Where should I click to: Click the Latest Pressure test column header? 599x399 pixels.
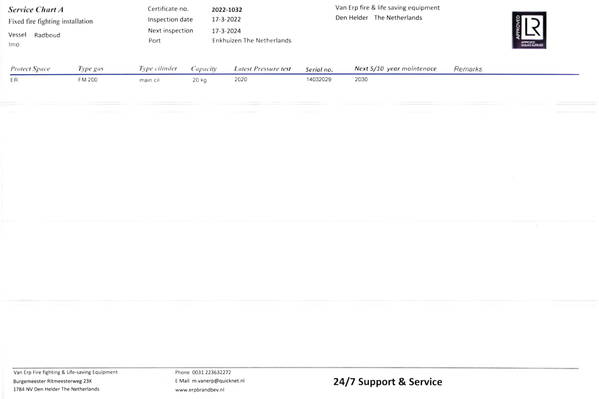[262, 69]
